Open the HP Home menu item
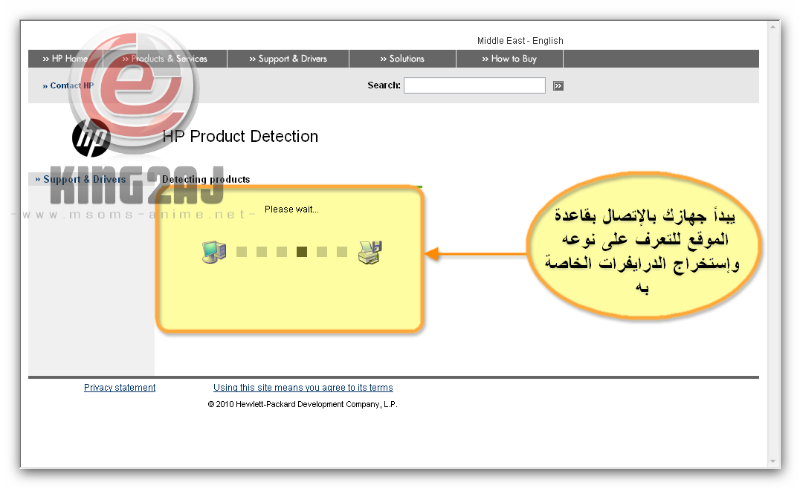This screenshot has height=488, width=800. tap(65, 59)
